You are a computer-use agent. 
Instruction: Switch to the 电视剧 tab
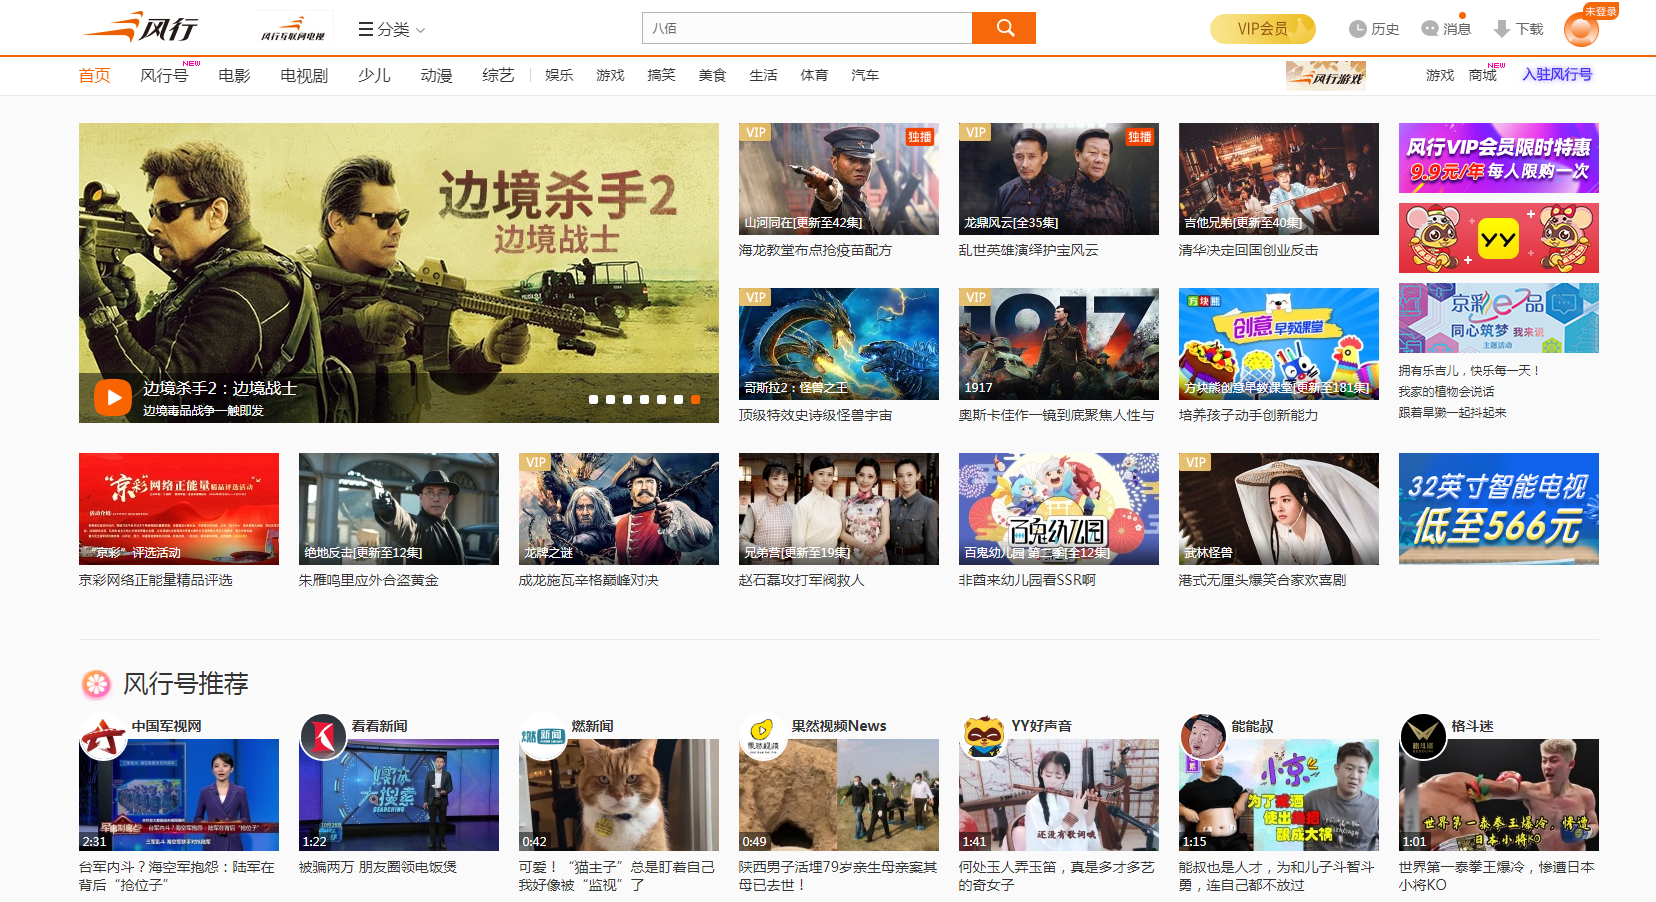[304, 75]
